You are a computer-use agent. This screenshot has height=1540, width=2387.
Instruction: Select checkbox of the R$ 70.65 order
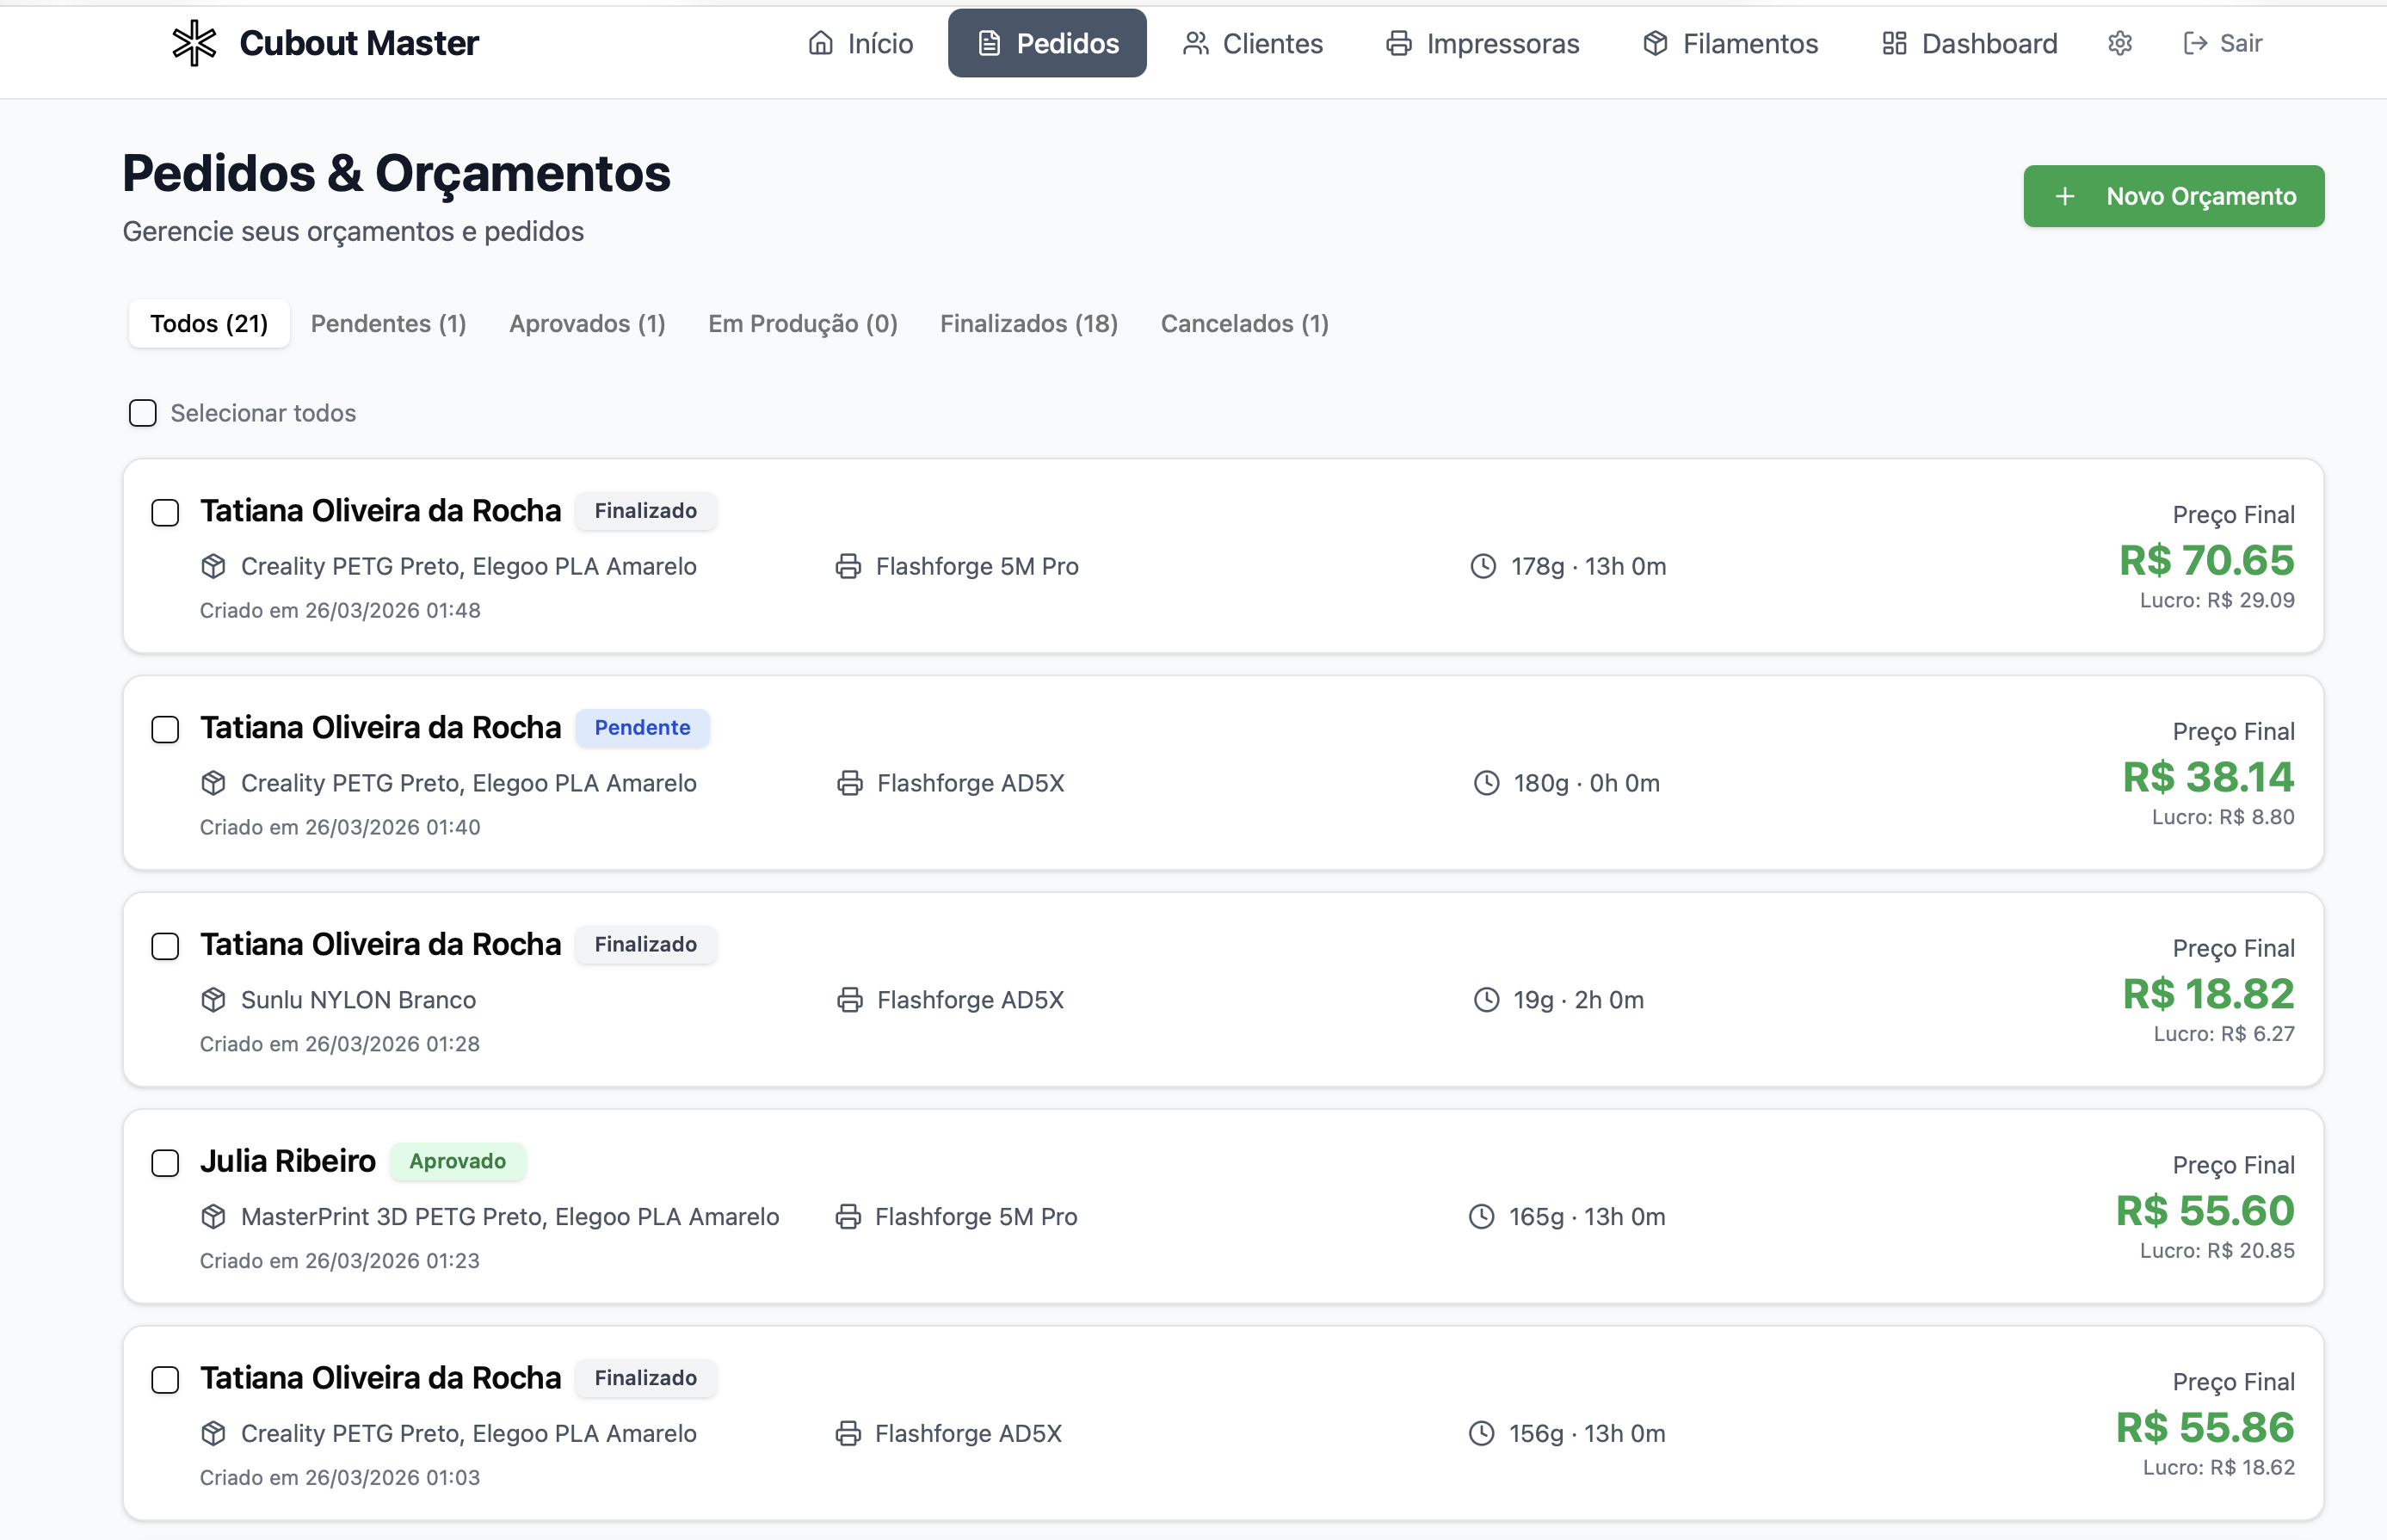[165, 513]
